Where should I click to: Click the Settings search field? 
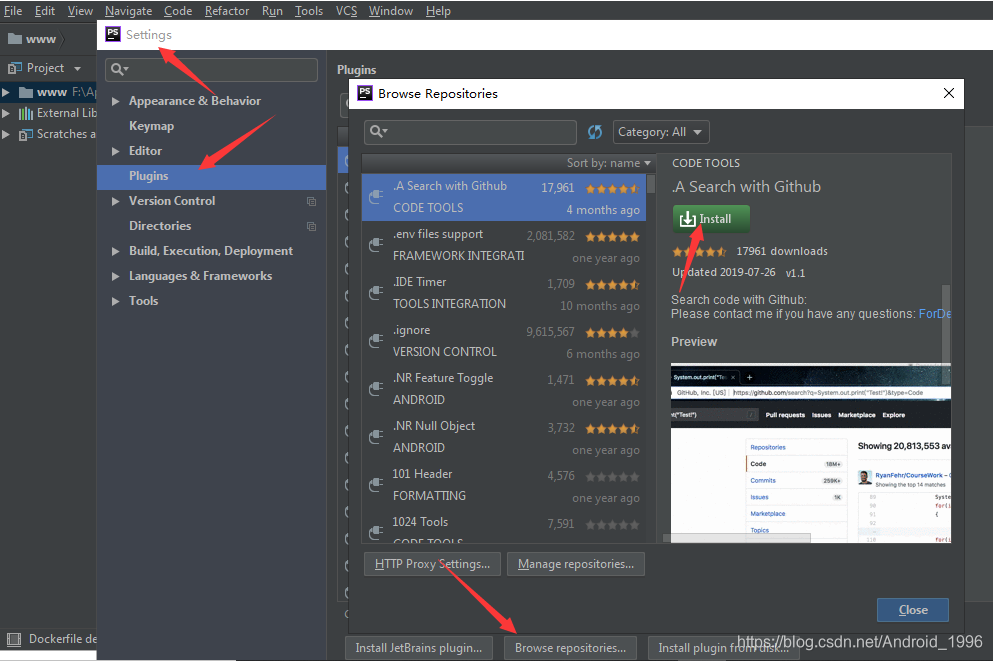click(x=212, y=69)
